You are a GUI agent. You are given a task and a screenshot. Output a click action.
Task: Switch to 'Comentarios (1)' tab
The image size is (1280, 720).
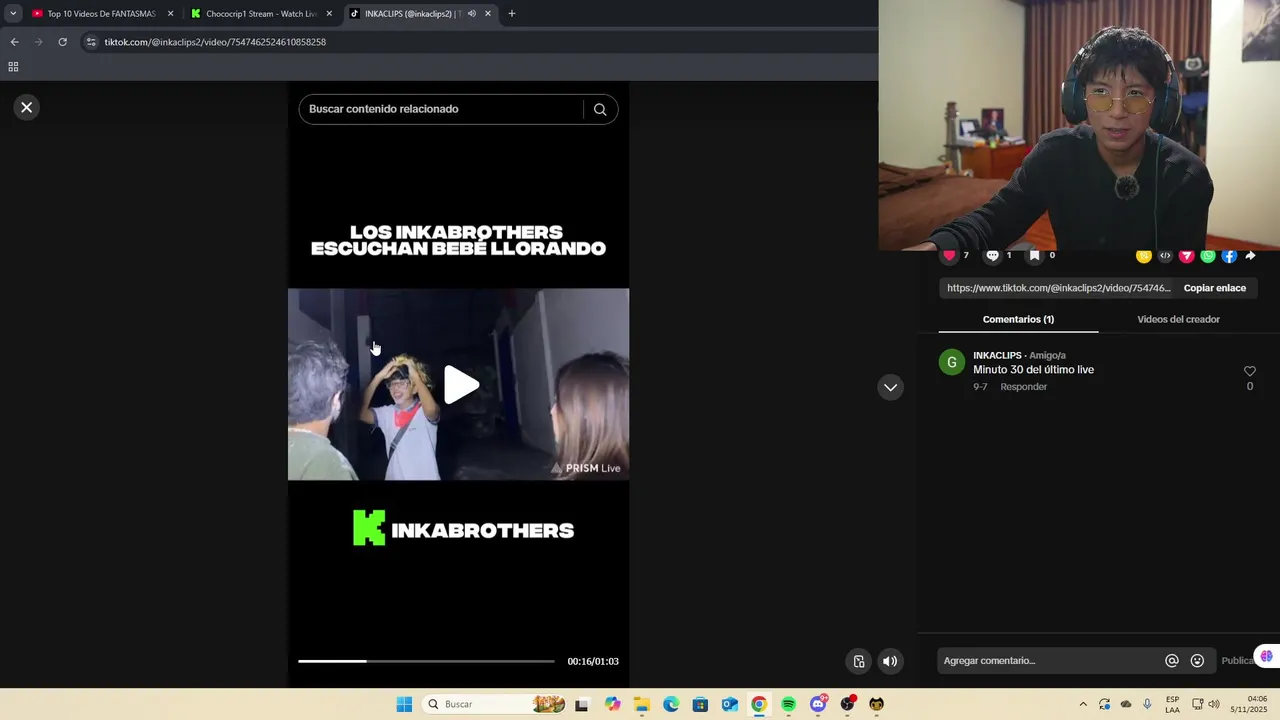pos(1018,319)
